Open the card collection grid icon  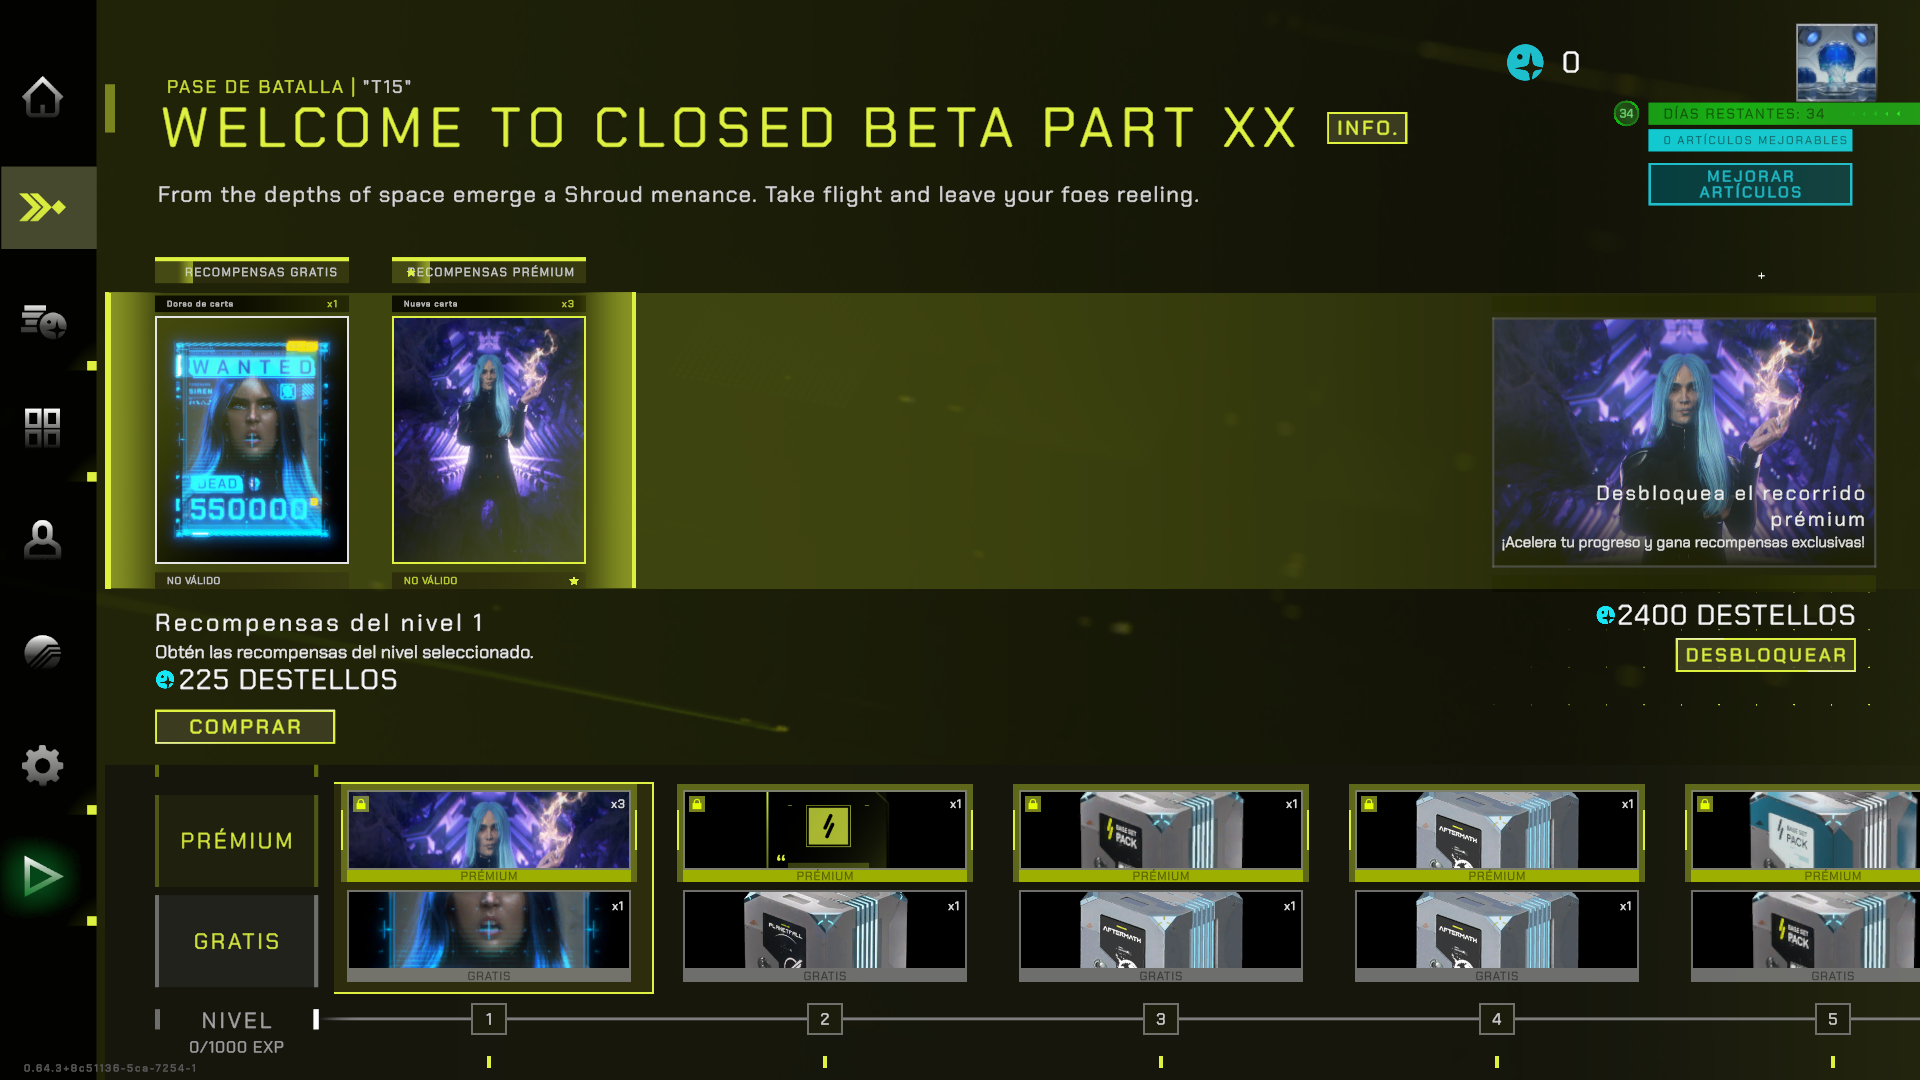42,428
